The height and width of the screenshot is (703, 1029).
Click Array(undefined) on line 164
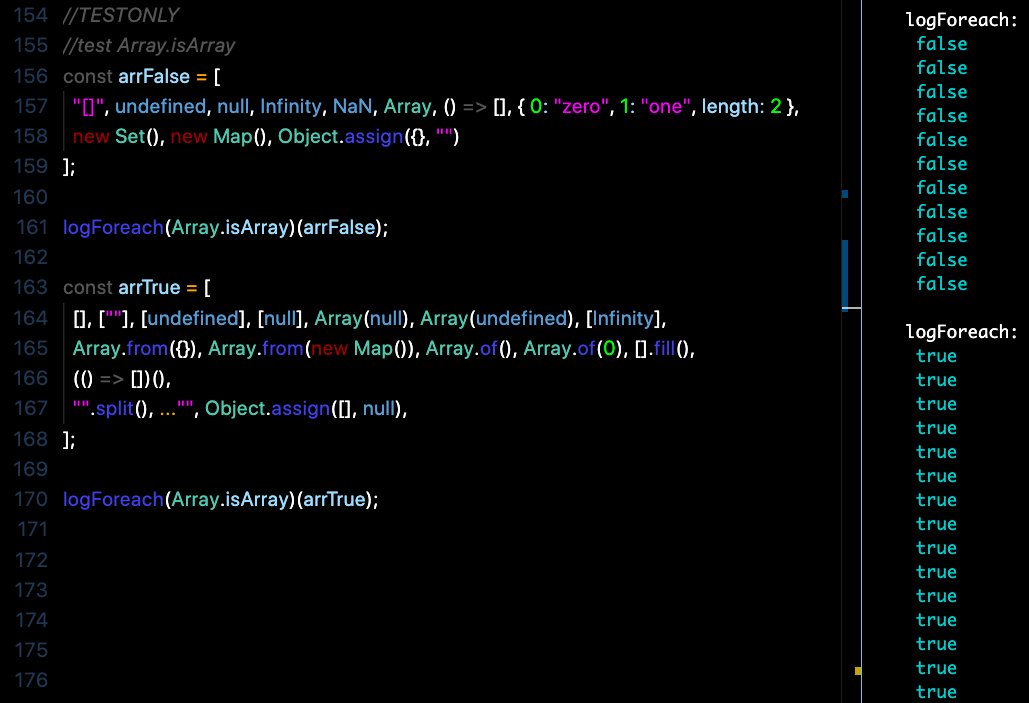pos(496,318)
